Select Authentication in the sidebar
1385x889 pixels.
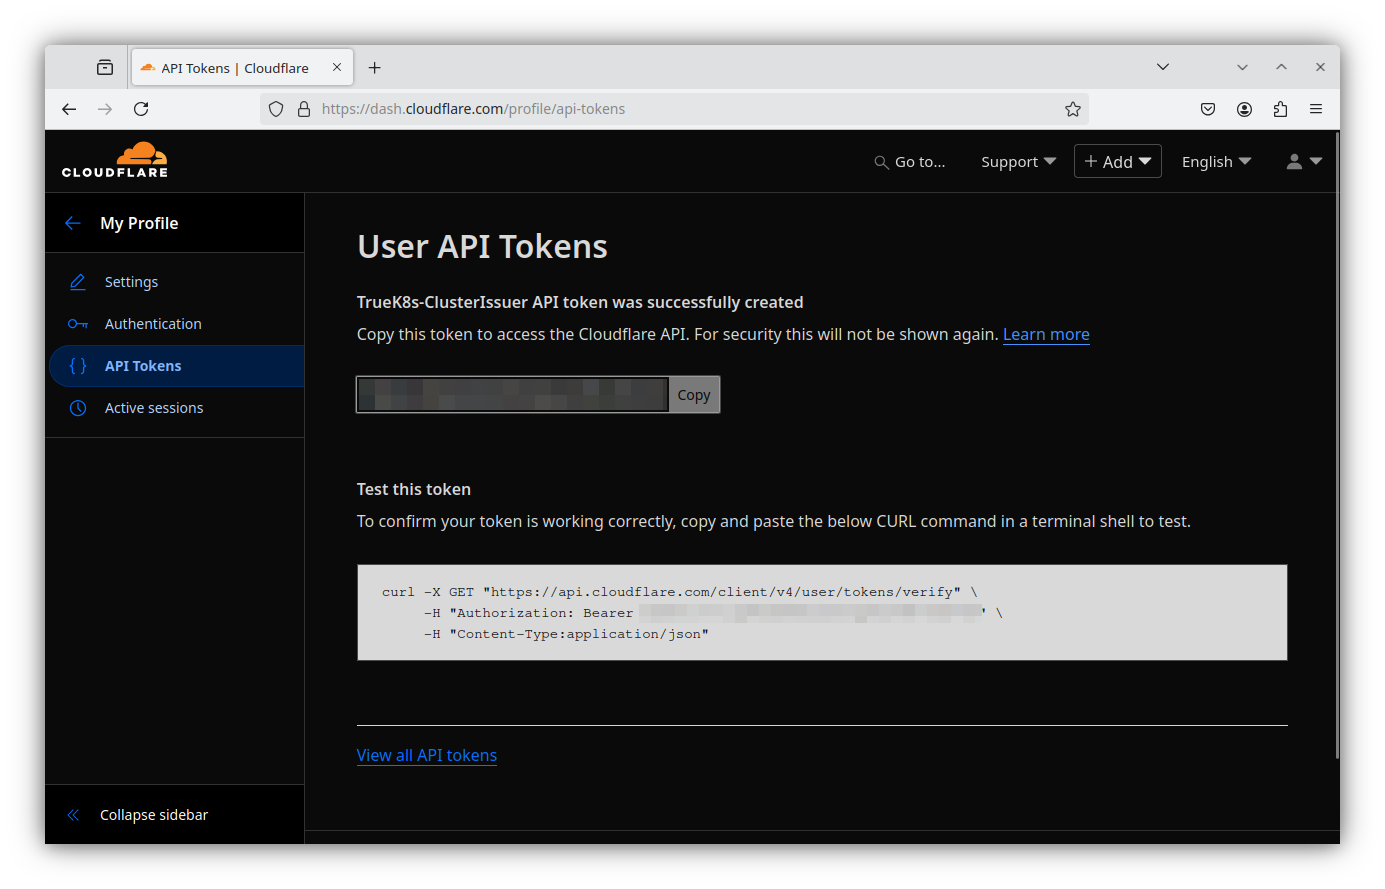(153, 324)
